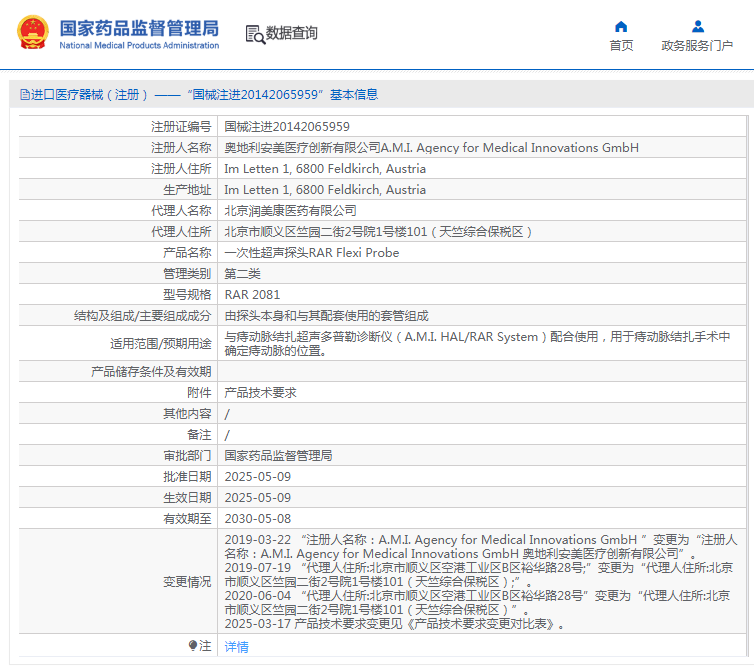
Task: Click the national emblem logo
Action: 33,32
